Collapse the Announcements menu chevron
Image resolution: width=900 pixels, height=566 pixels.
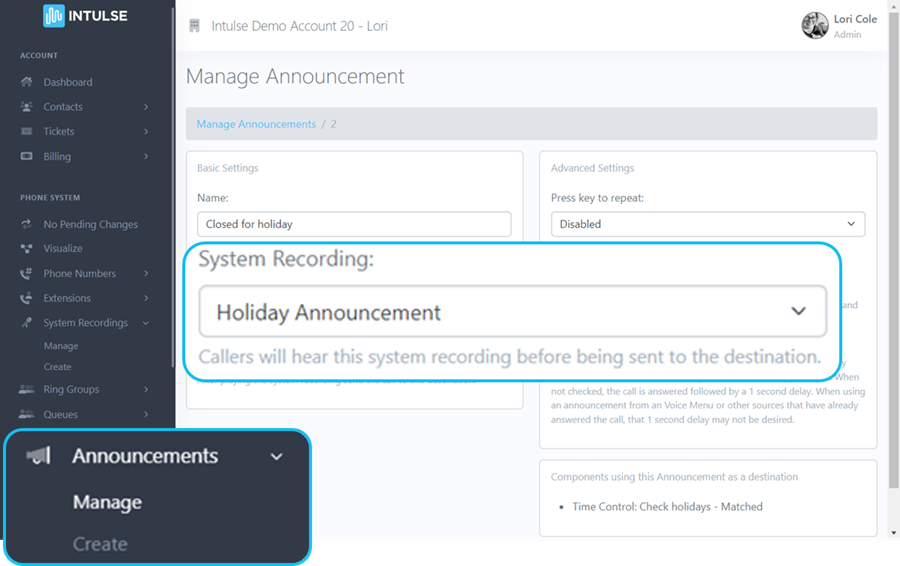tap(277, 457)
